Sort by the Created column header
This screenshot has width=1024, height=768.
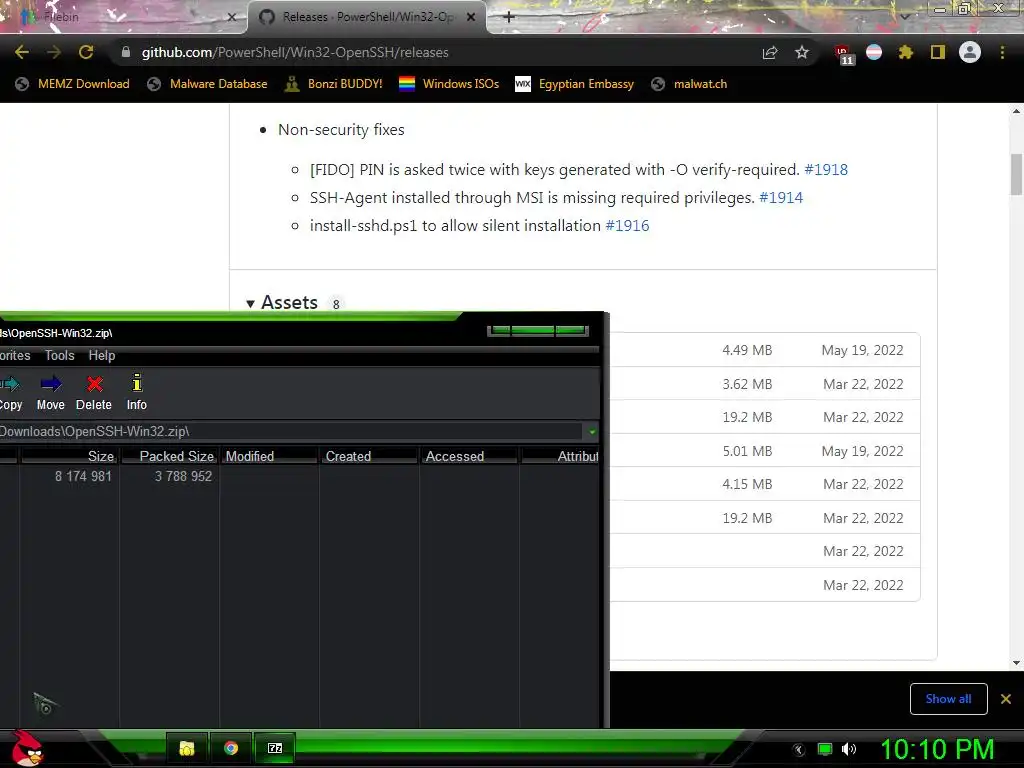(x=369, y=456)
